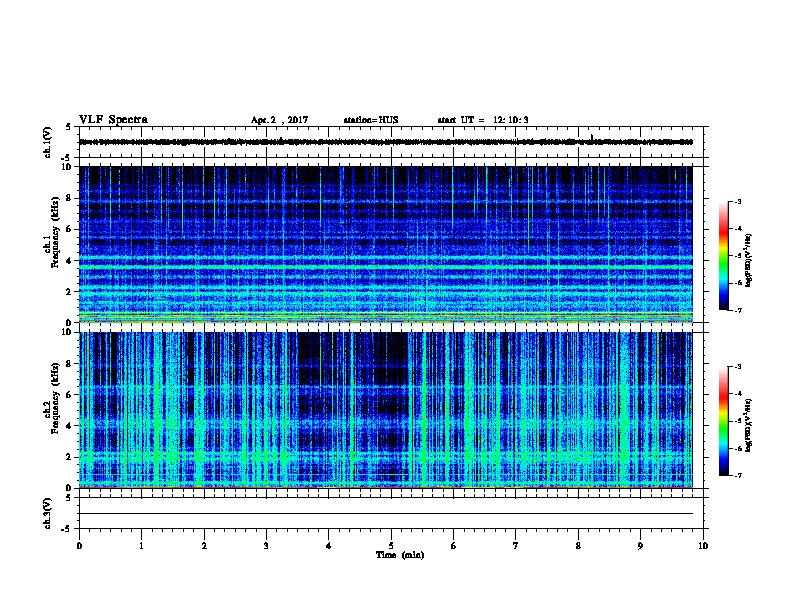Click the time axis tick label '10'
This screenshot has width=792, height=612.
[x=703, y=546]
